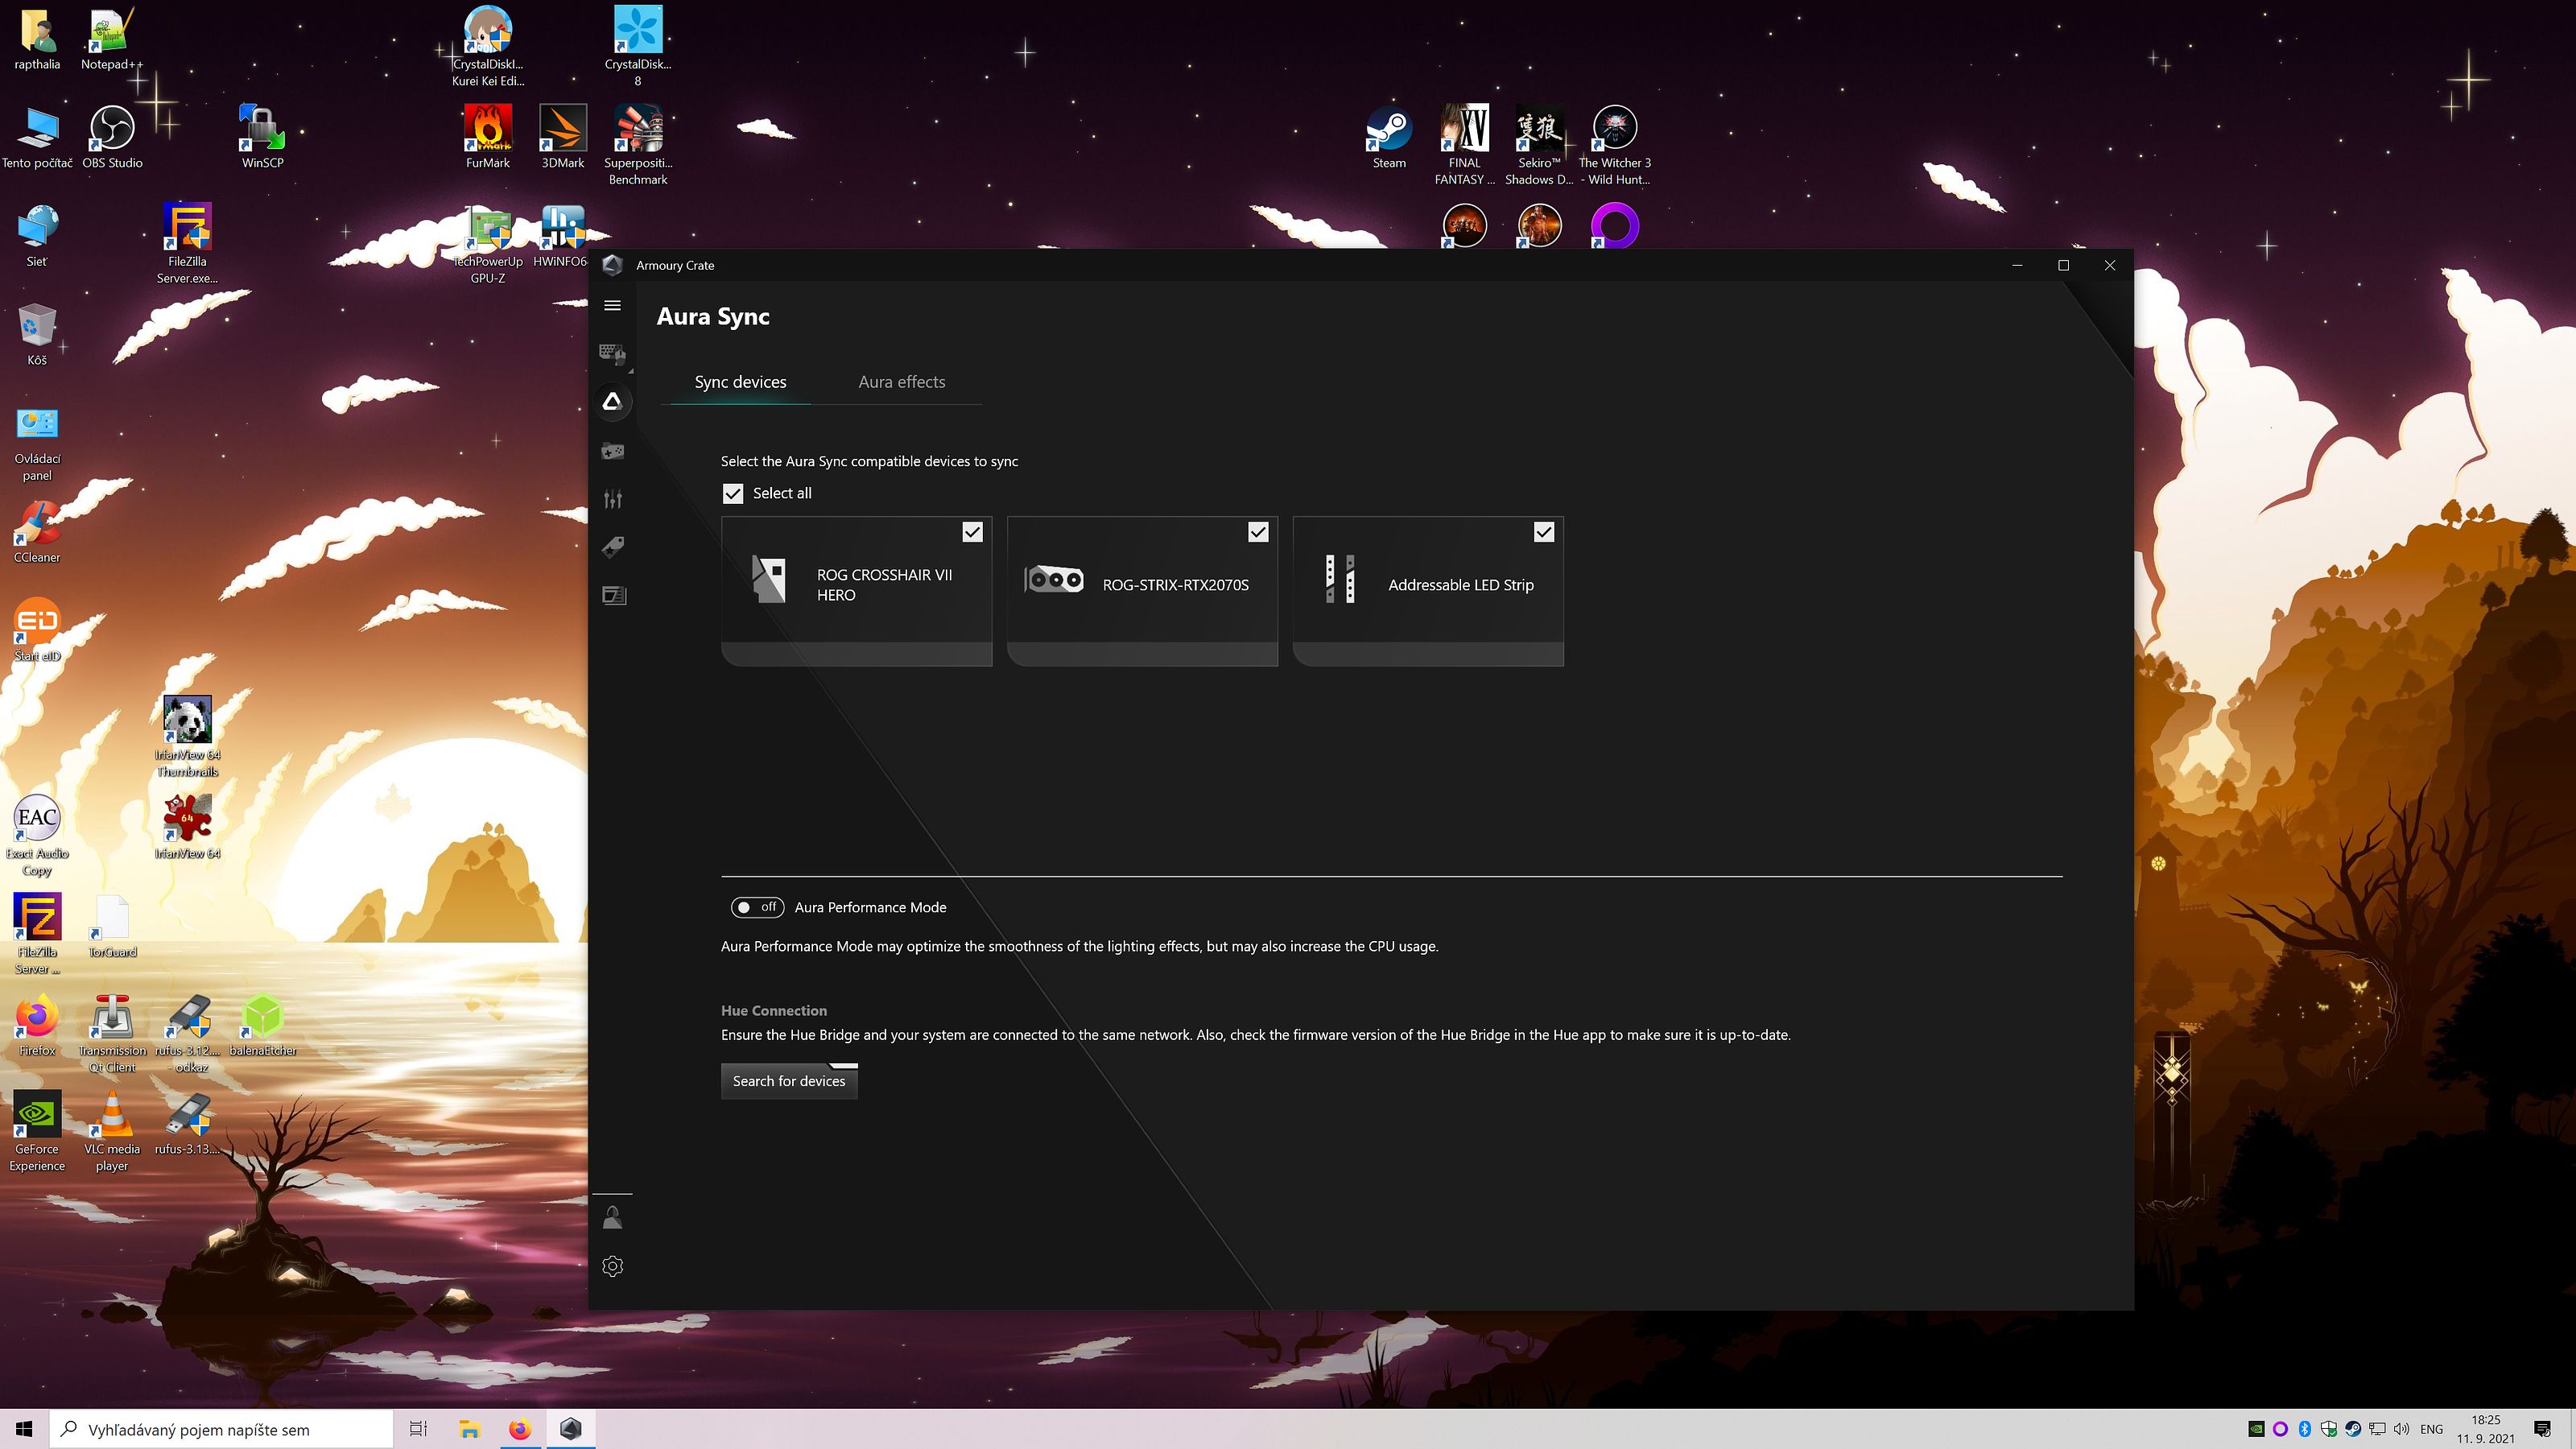Open the clock and date flyout
Image resolution: width=2576 pixels, height=1449 pixels.
(x=2485, y=1429)
